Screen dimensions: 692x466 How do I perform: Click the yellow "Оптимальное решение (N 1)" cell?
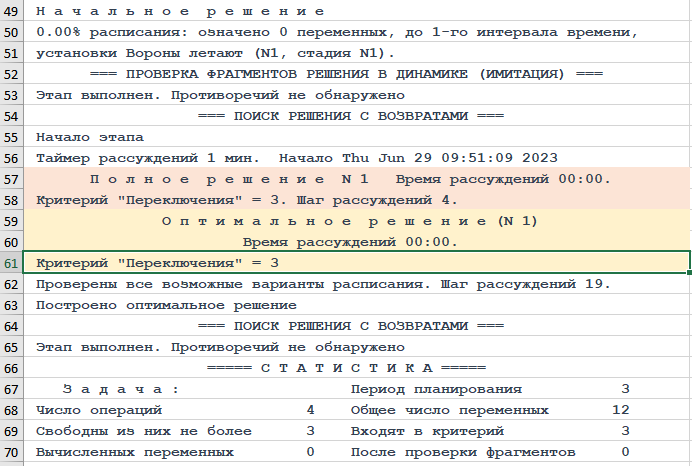pyautogui.click(x=350, y=221)
